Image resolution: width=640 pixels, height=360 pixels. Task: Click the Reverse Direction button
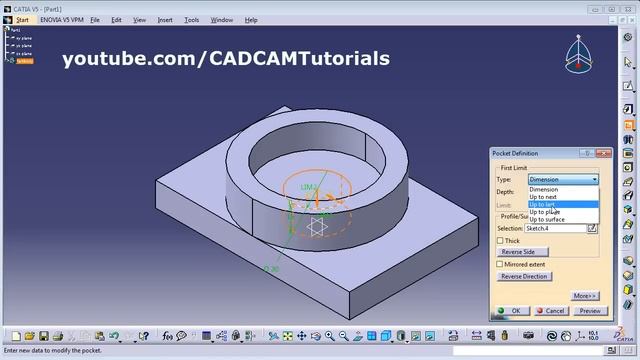coord(524,276)
